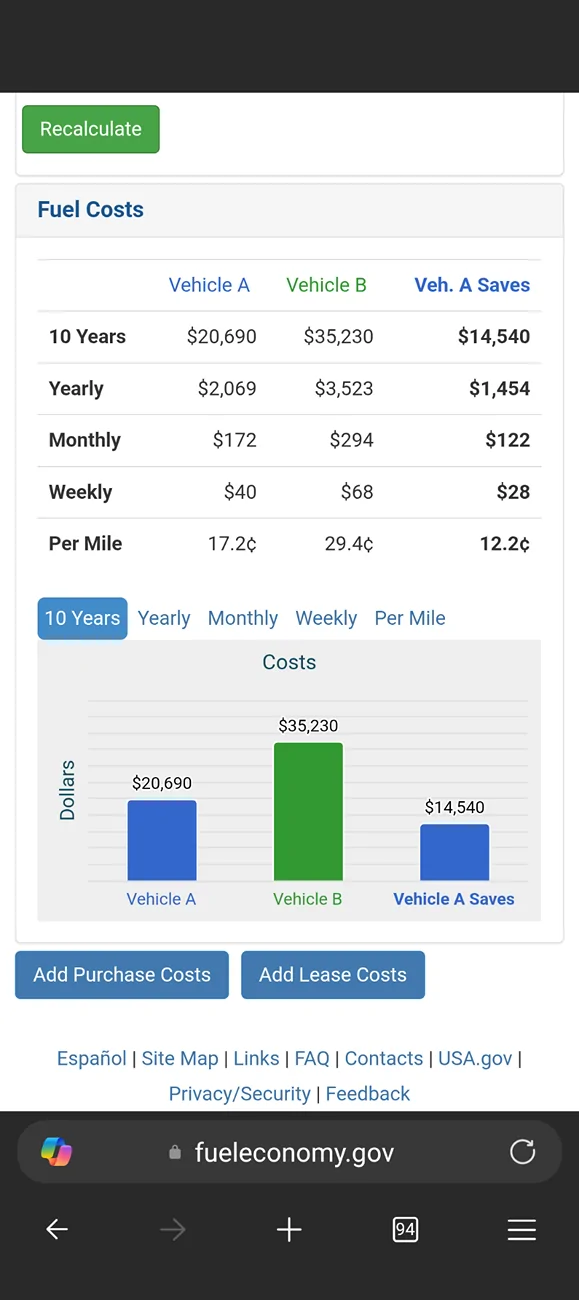Screen dimensions: 579x1300
Task: Open the FAQ link
Action: tap(313, 1058)
